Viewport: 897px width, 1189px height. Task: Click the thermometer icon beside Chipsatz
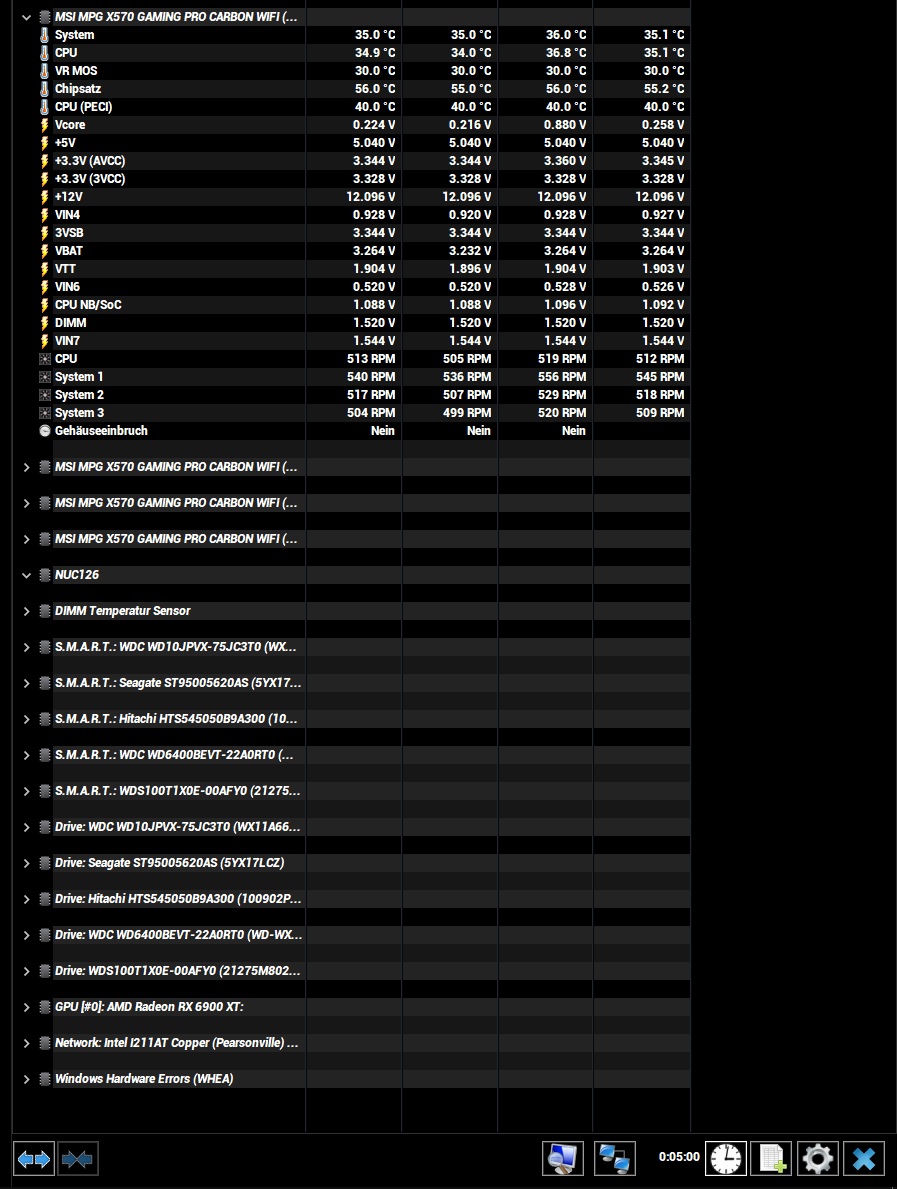click(x=45, y=89)
